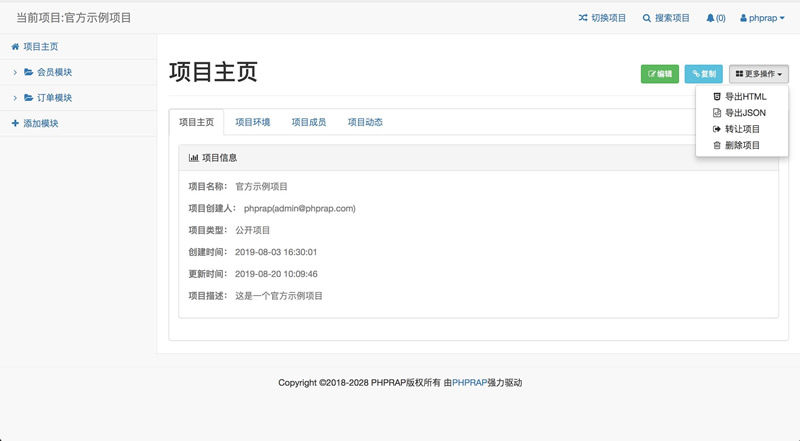Viewport: 800px width, 441px height.
Task: Choose 转让项目 in the dropdown menu
Action: click(742, 129)
